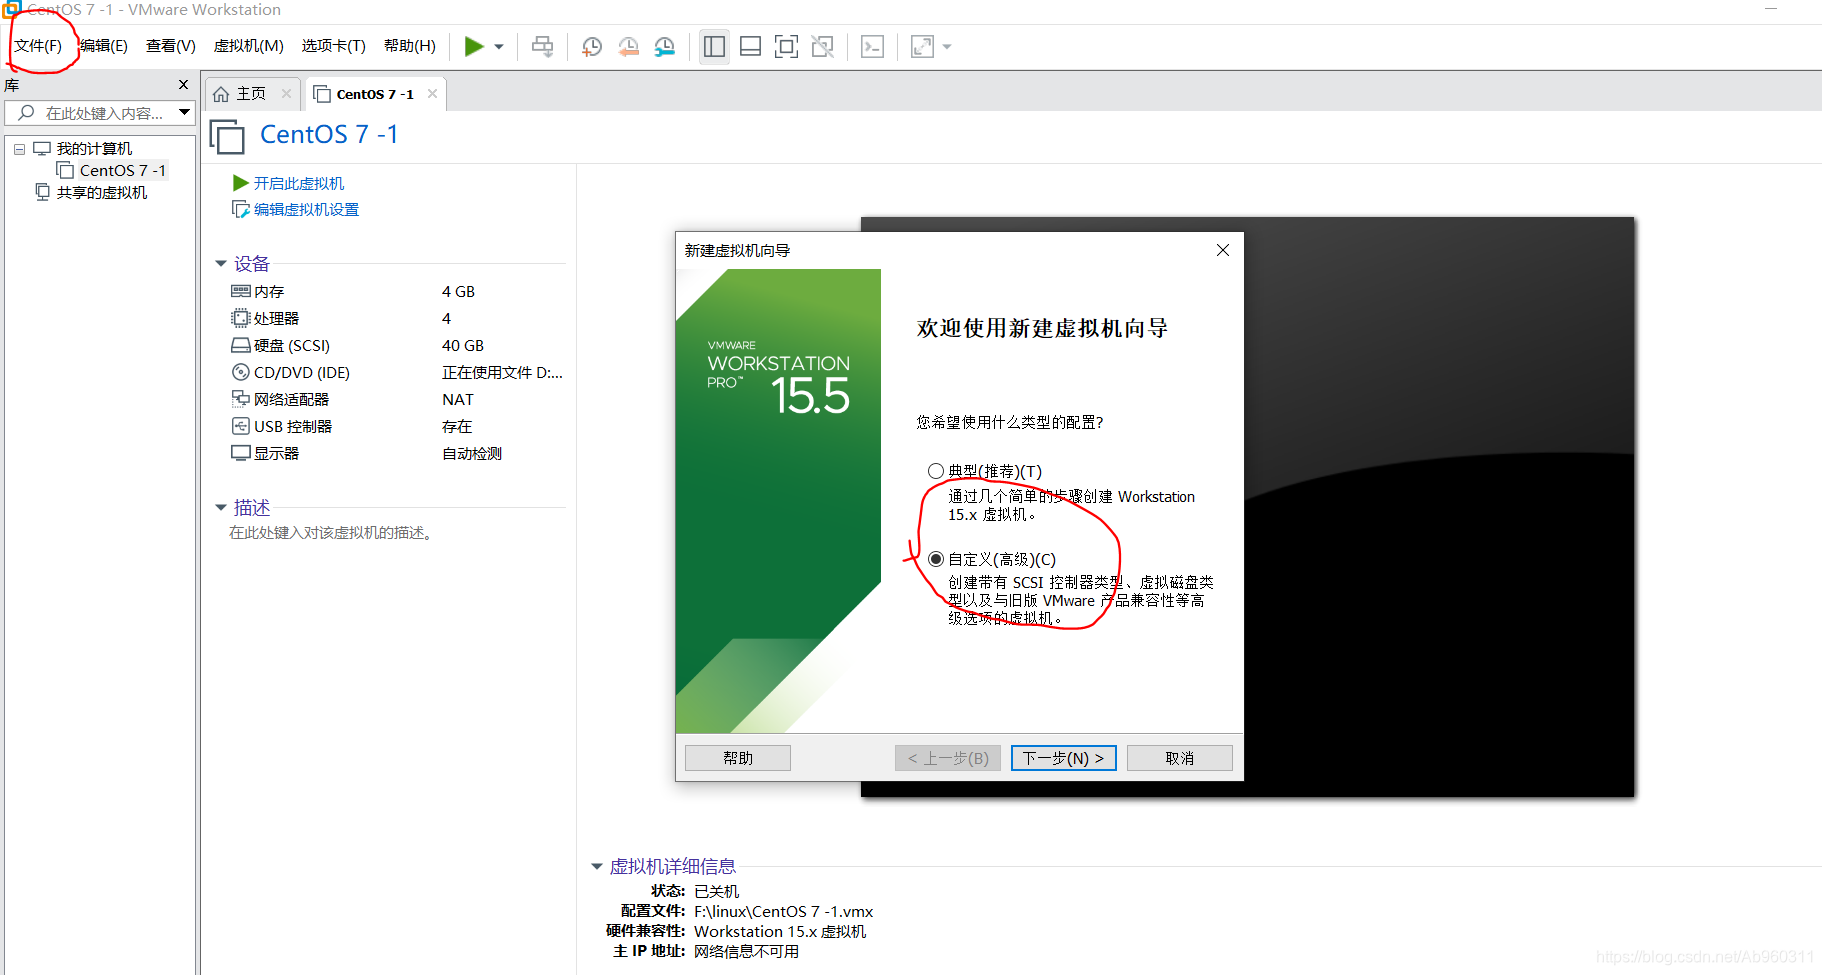Click the VM title icon beside CentOS 7 -1
This screenshot has height=975, width=1822.
[x=227, y=136]
